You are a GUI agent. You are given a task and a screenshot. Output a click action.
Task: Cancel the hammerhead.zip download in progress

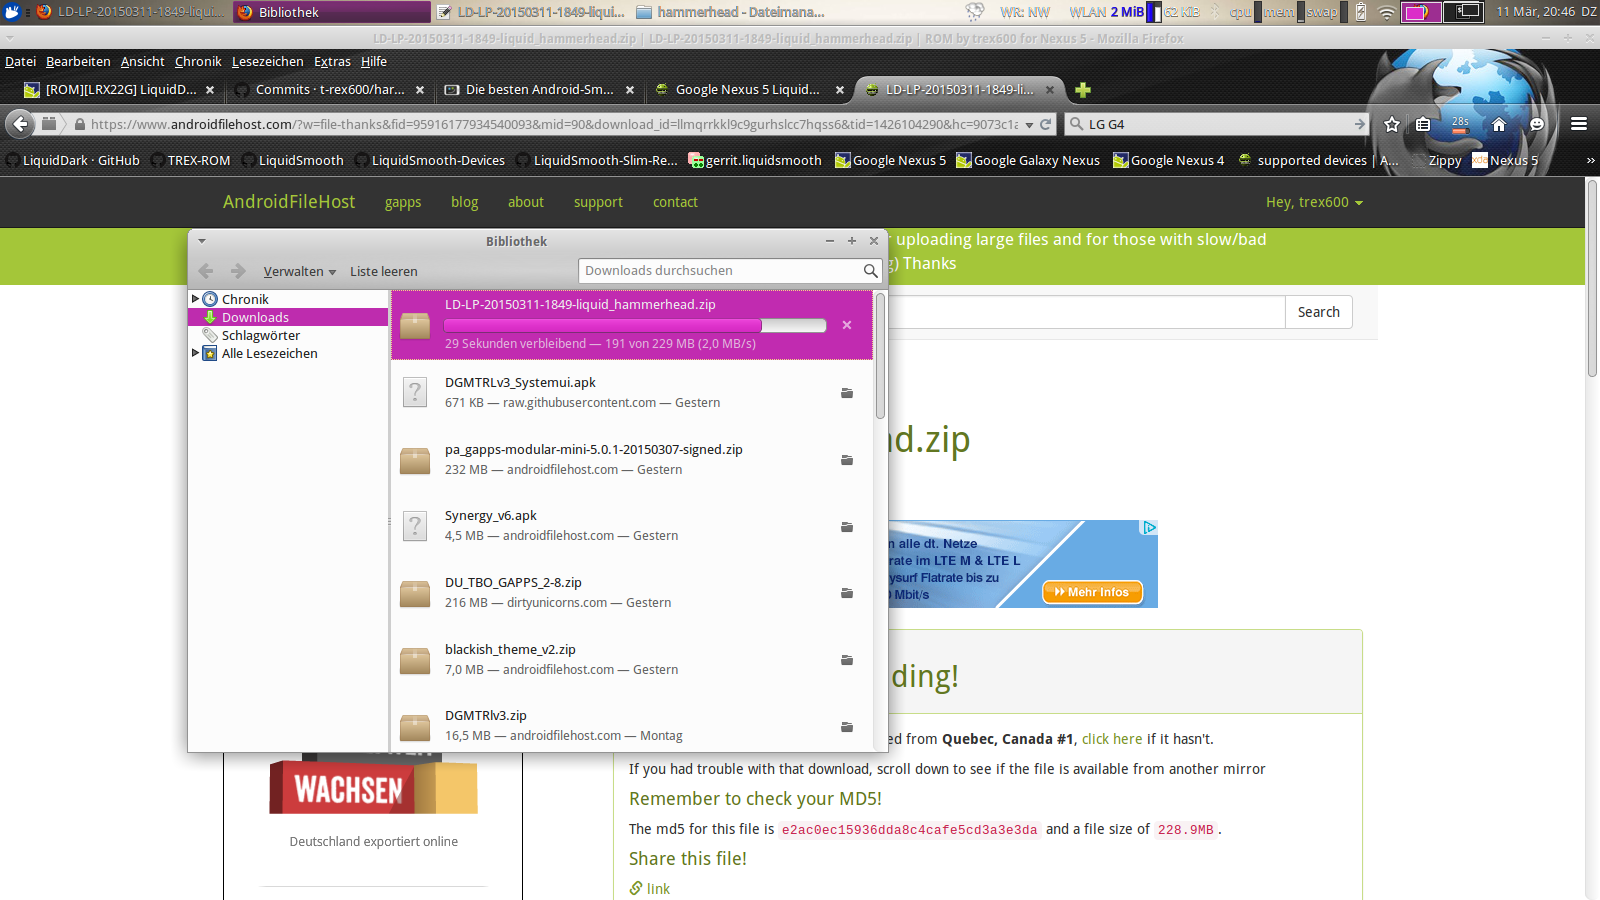click(847, 325)
